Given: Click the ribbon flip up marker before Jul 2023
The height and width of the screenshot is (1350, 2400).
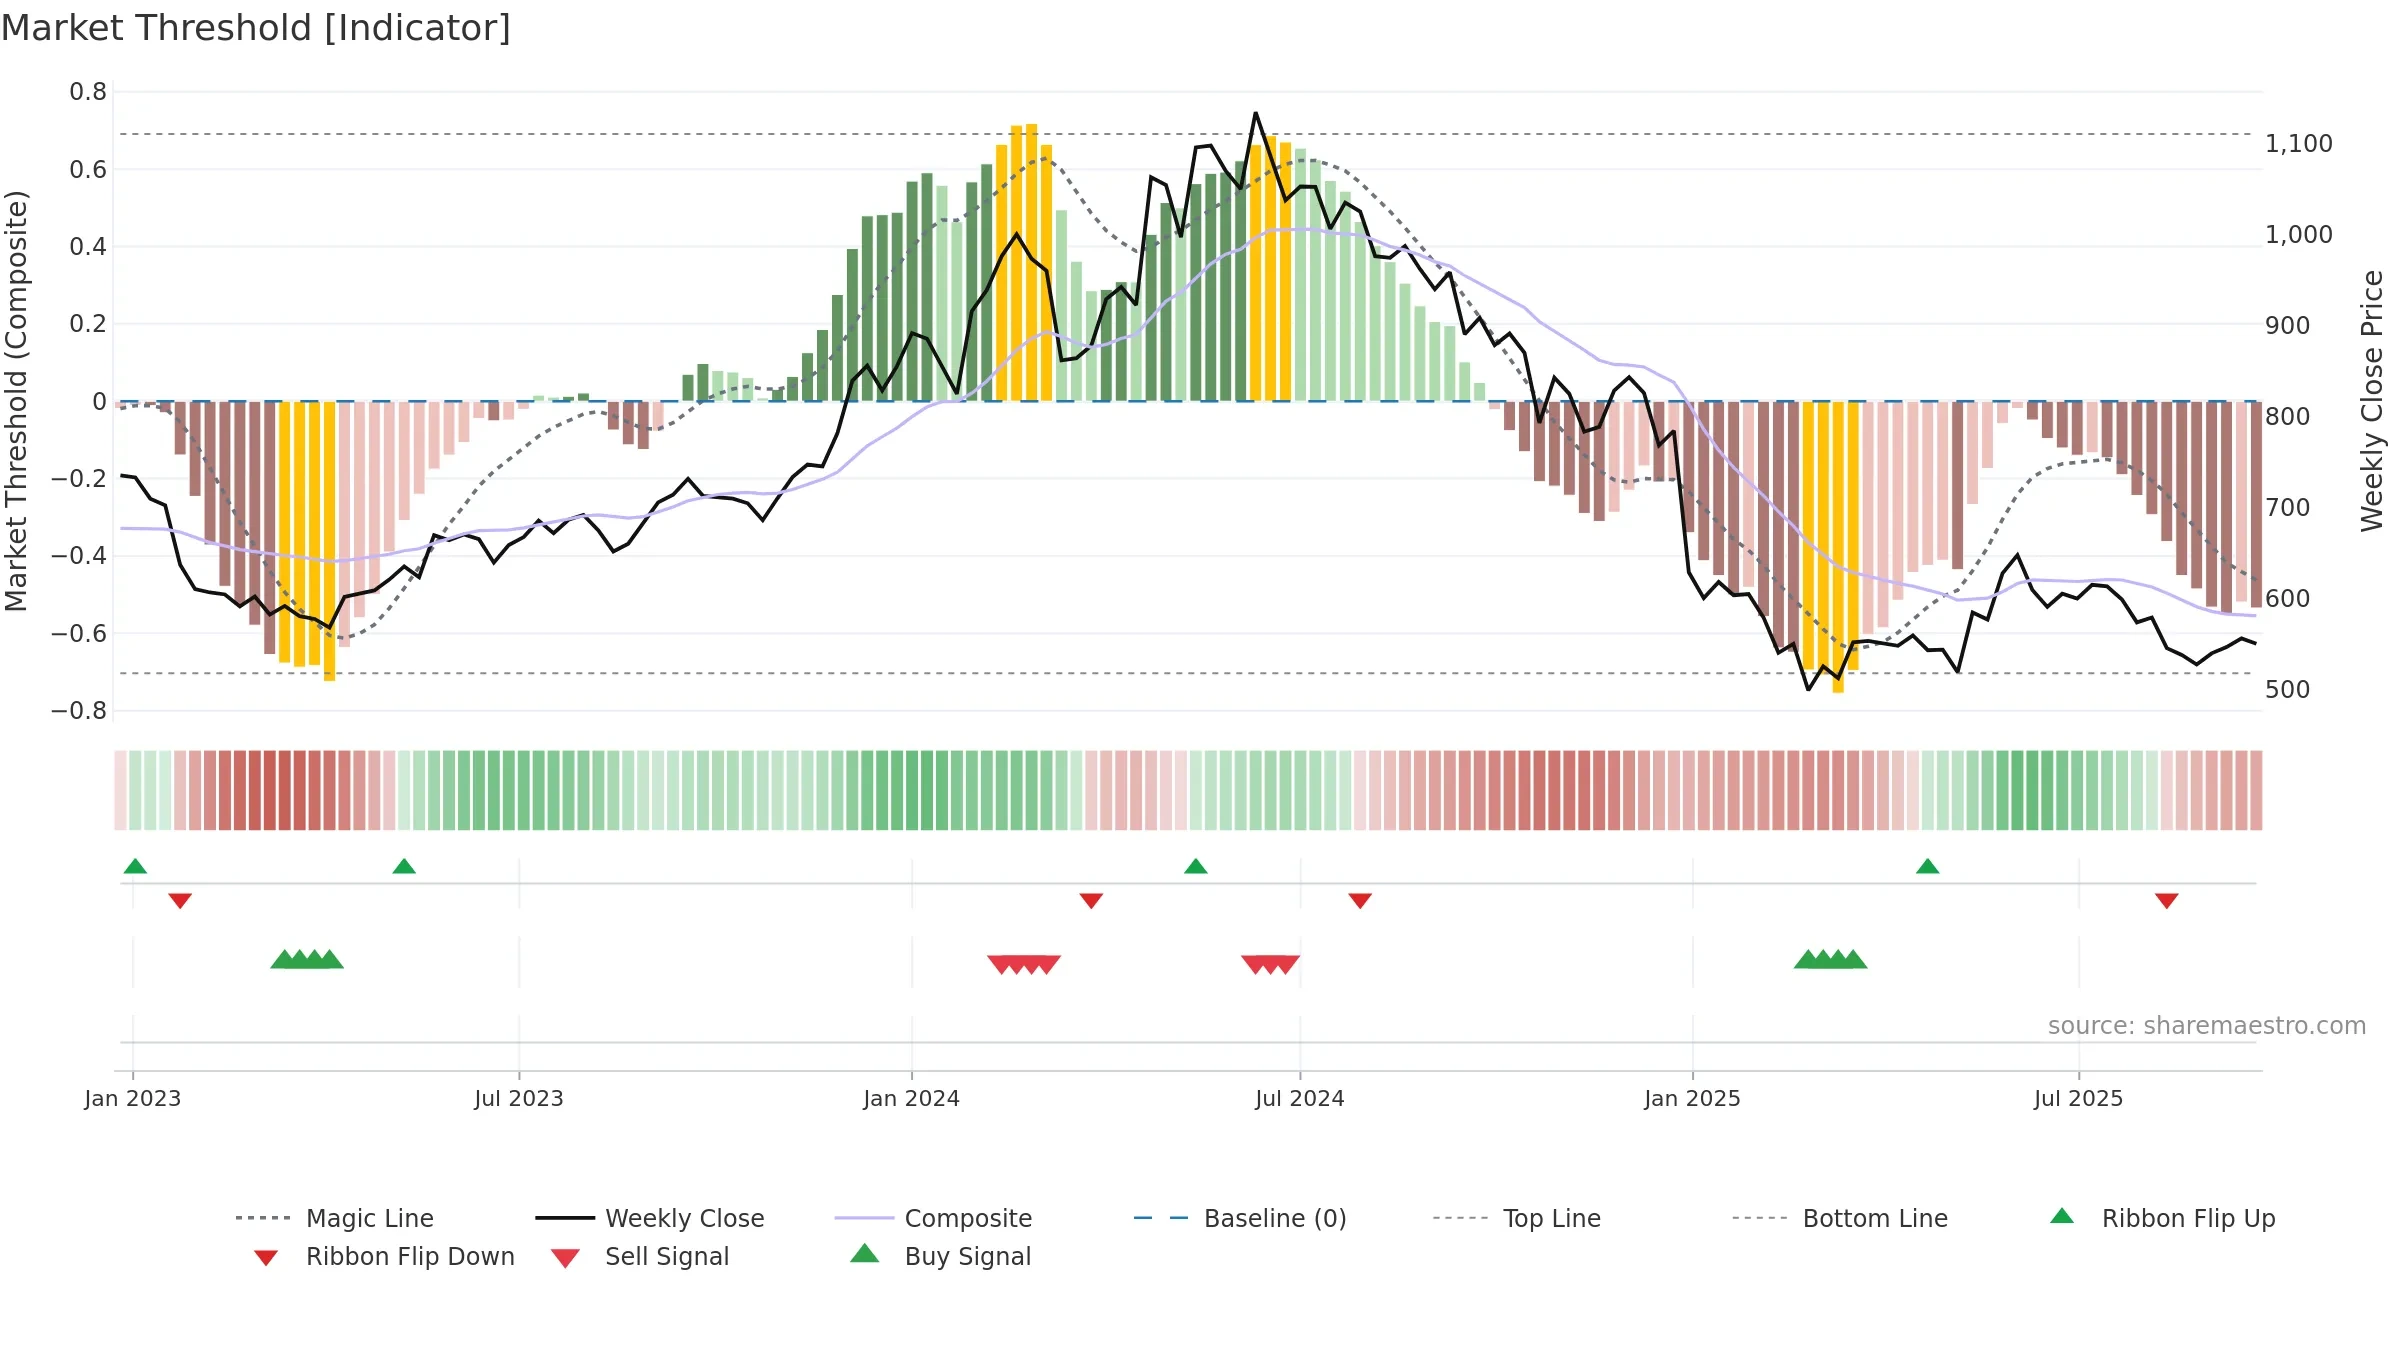Looking at the screenshot, I should click(404, 866).
